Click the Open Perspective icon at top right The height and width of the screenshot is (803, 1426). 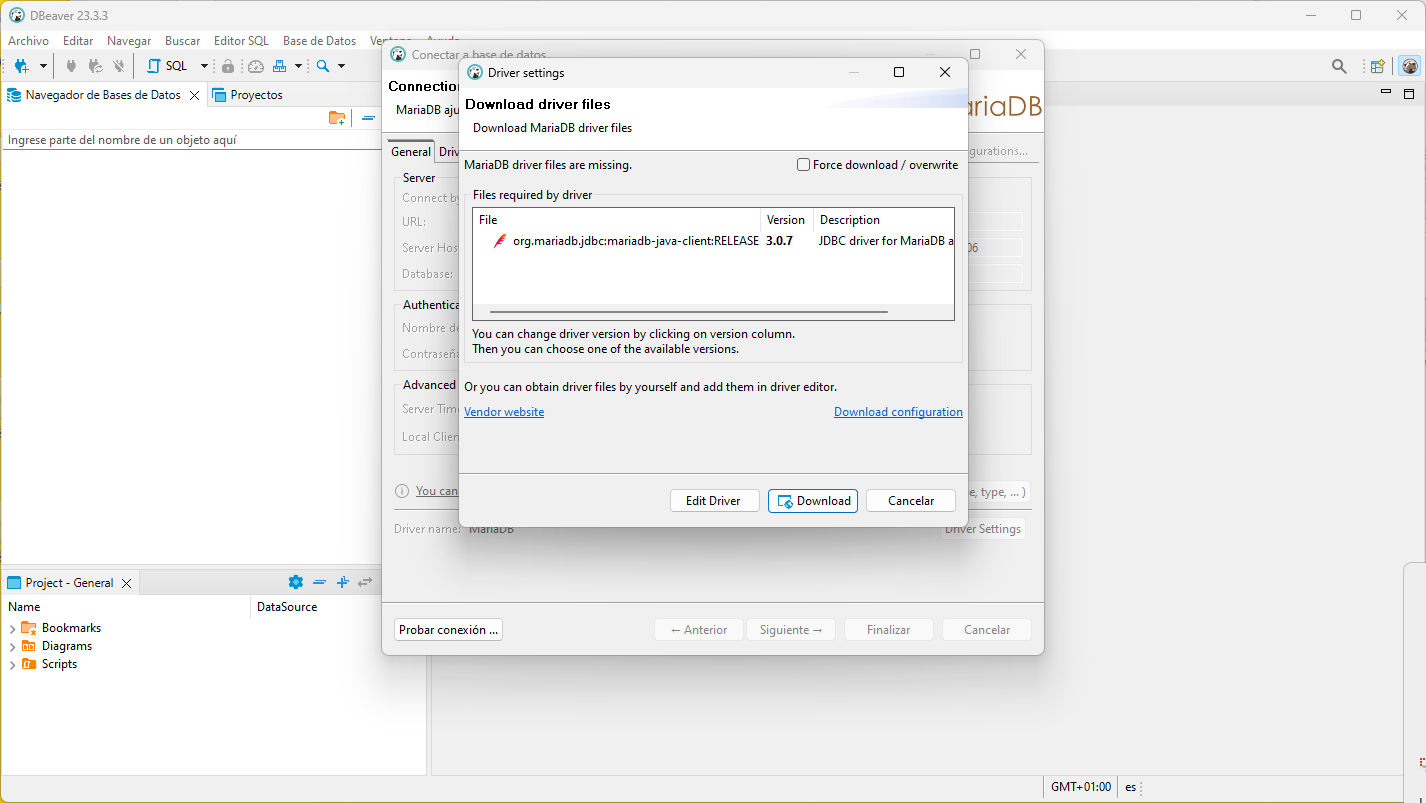pyautogui.click(x=1378, y=66)
